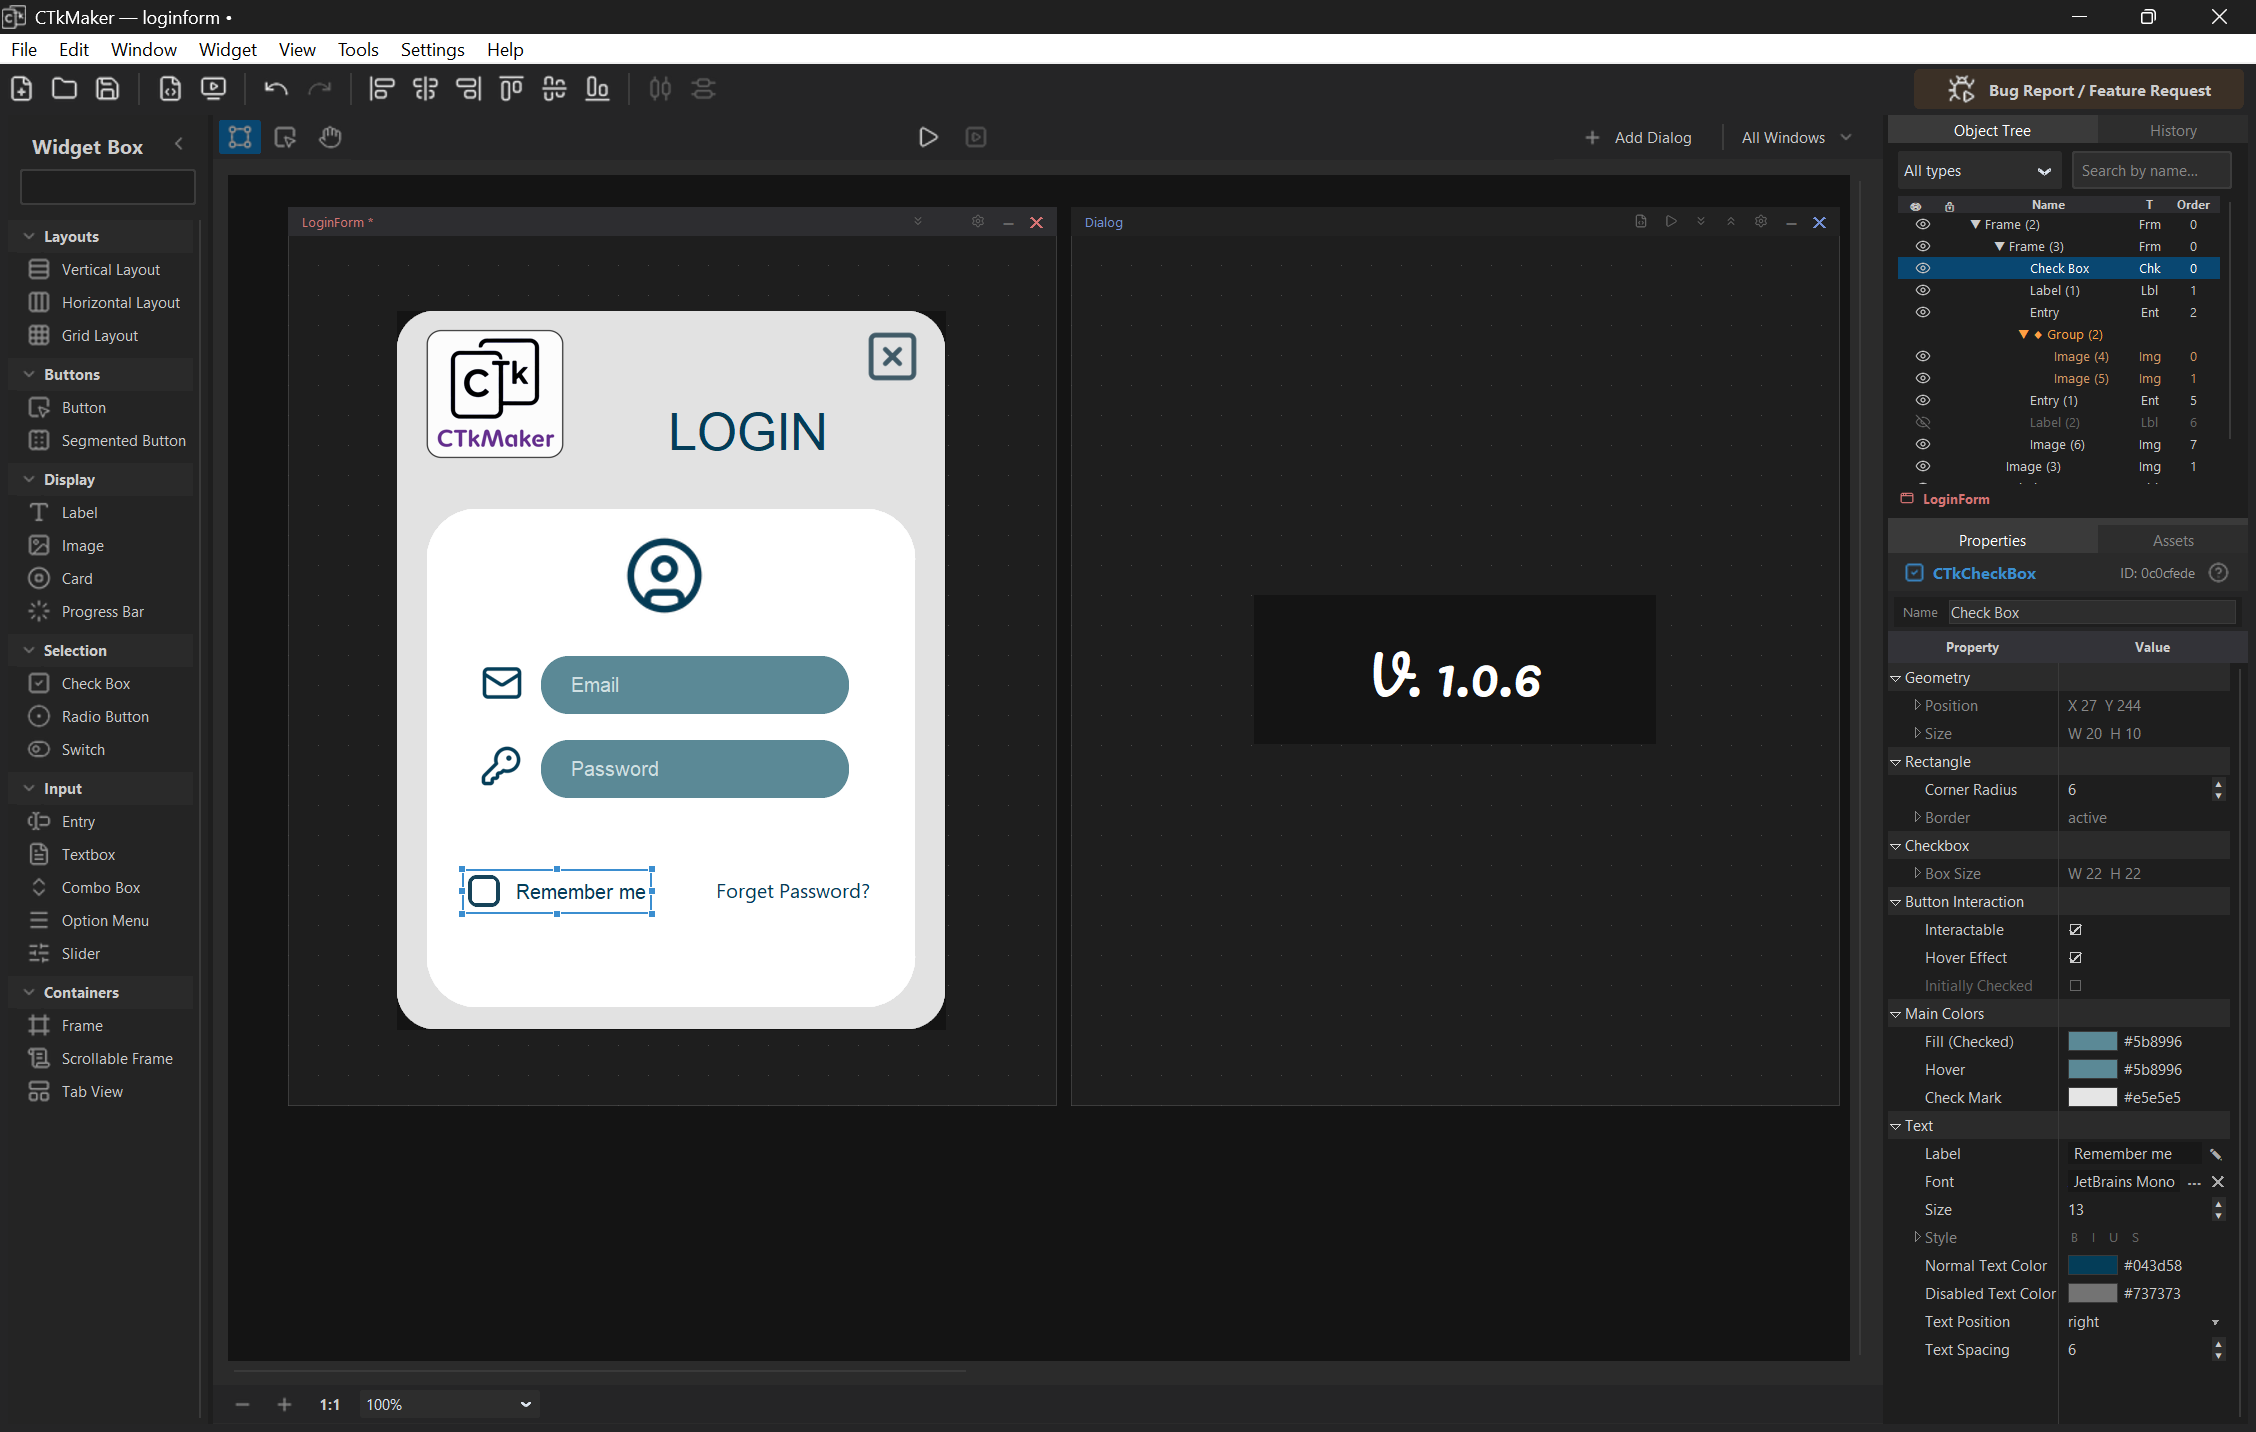The height and width of the screenshot is (1432, 2256).
Task: Open the Settings menu
Action: coord(432,49)
